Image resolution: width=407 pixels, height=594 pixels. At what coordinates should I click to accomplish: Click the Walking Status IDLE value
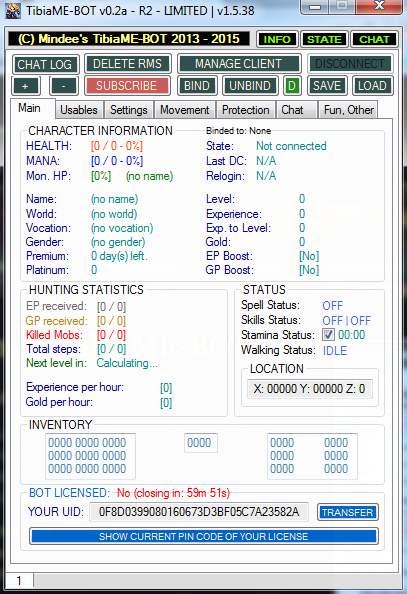click(x=335, y=350)
